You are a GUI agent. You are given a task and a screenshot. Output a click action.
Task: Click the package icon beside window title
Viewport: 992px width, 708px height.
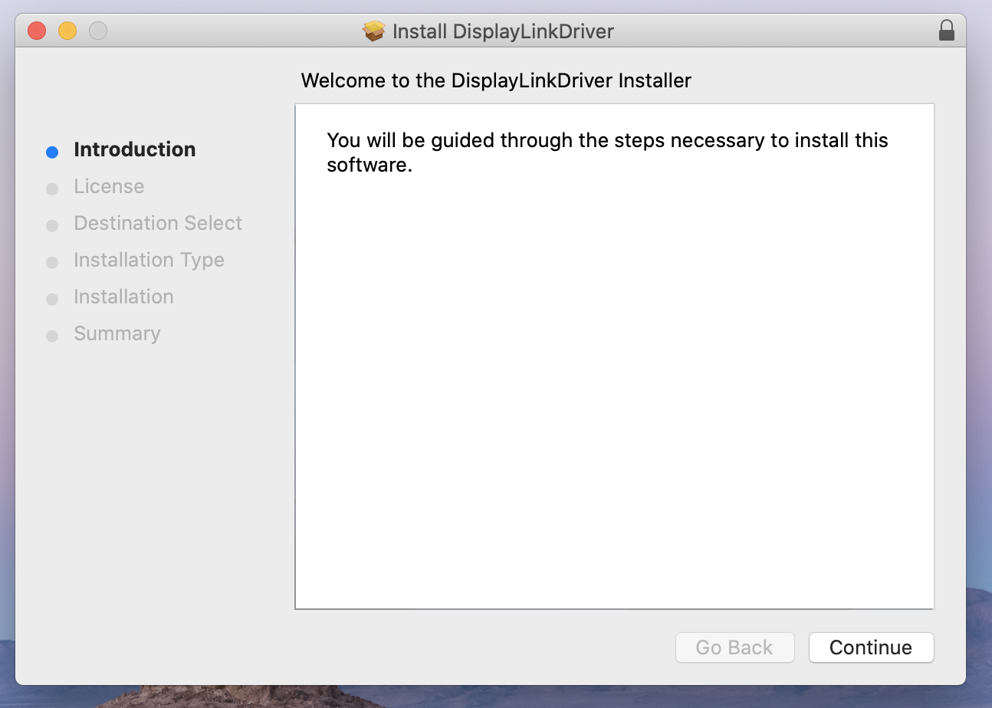click(373, 31)
